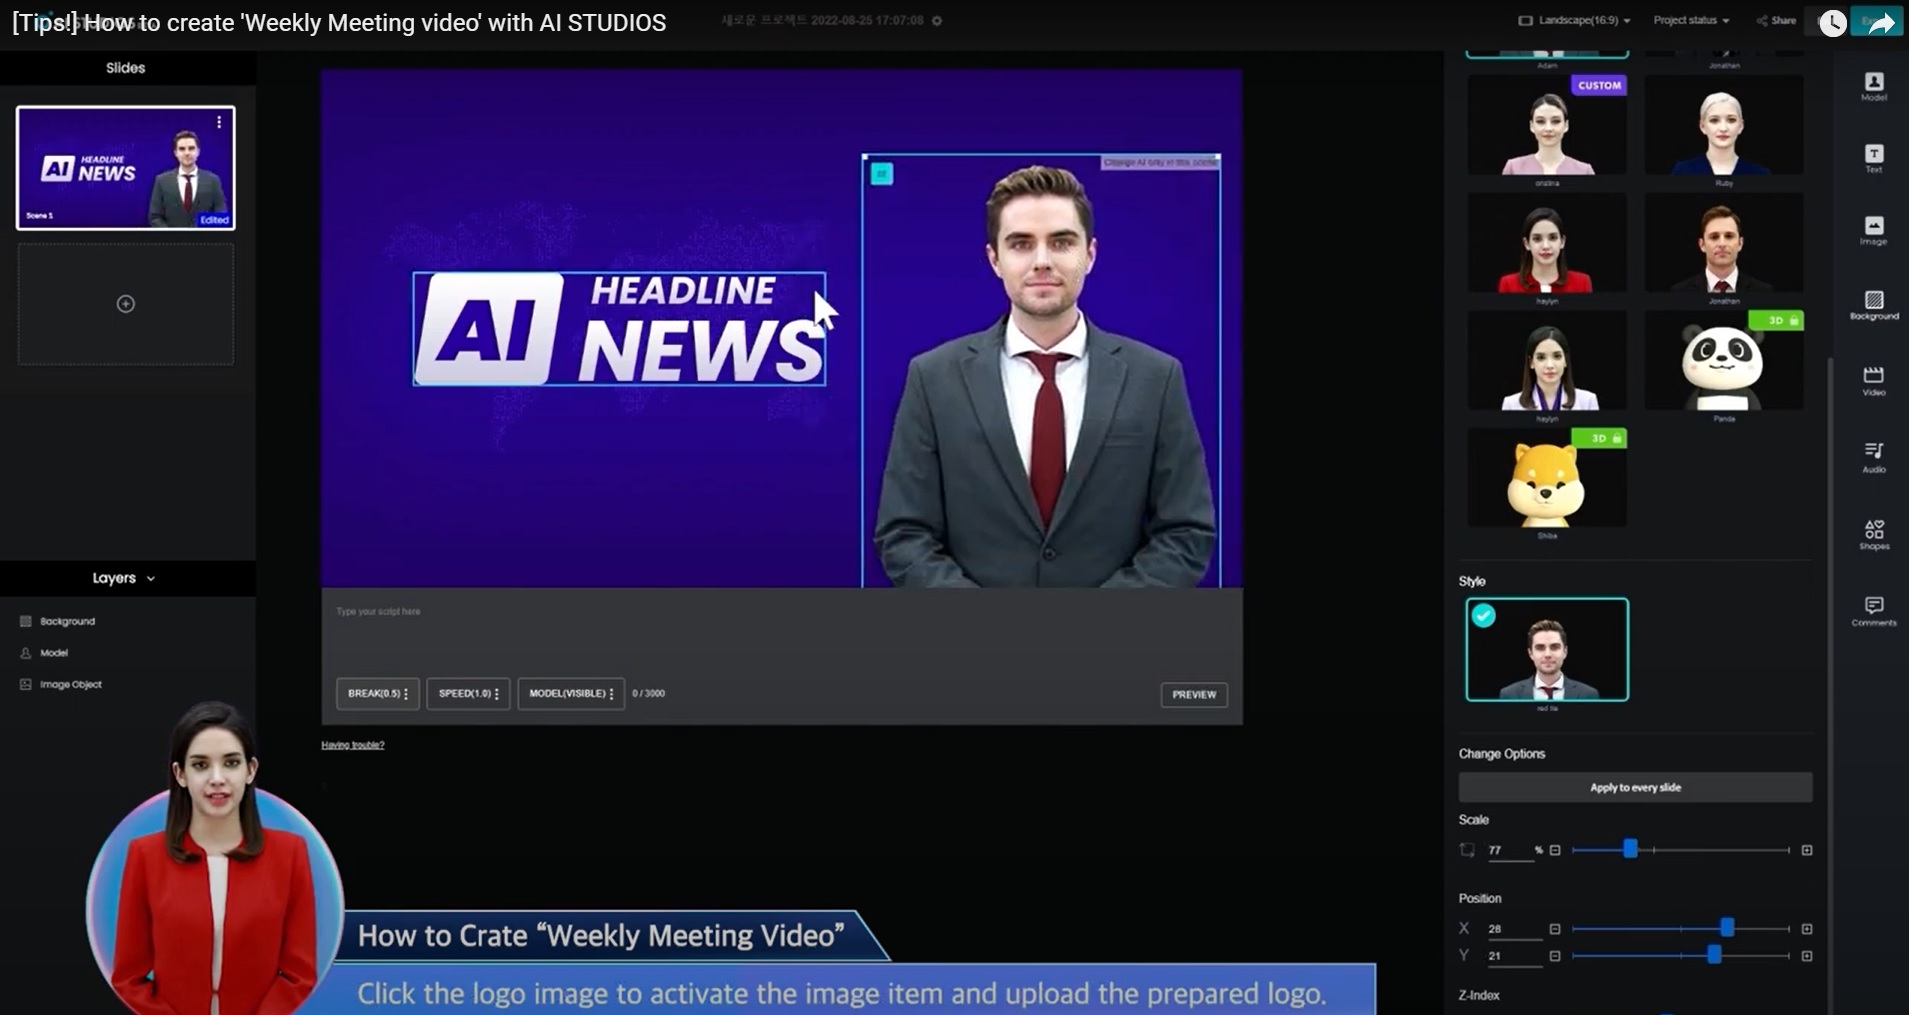Open the Image tool in sidebar
Viewport: 1909px width, 1015px height.
[1873, 231]
